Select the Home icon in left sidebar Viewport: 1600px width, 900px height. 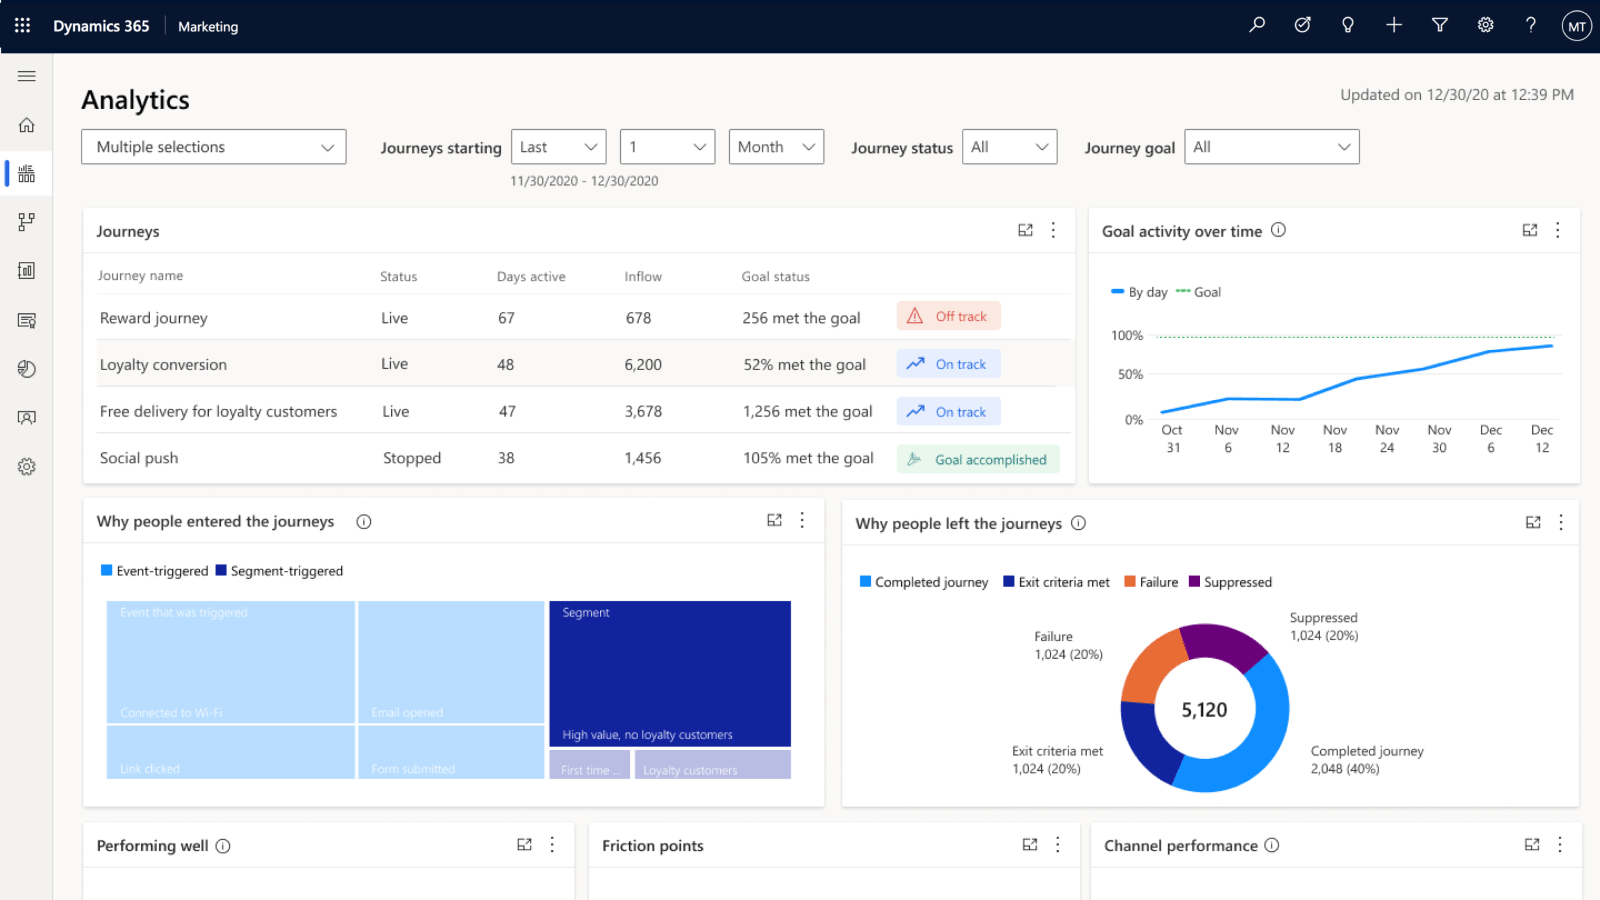click(26, 124)
